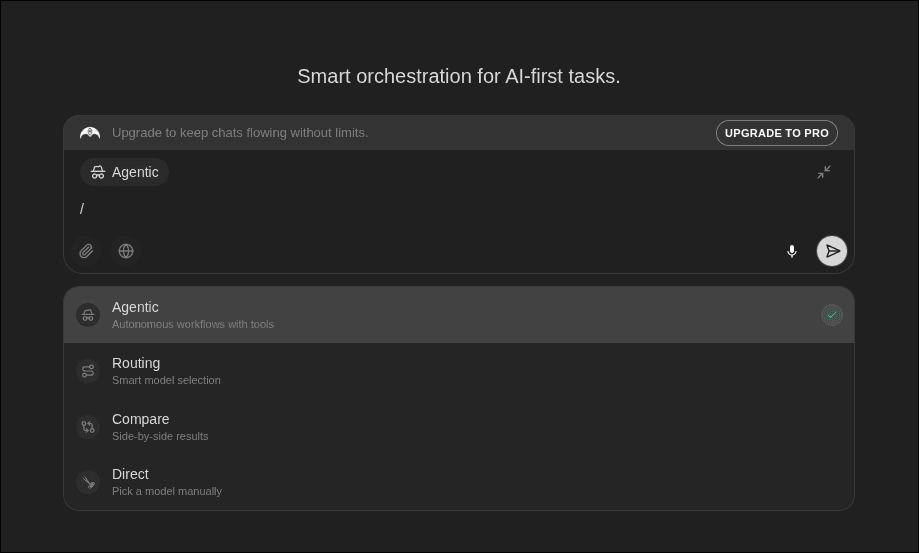Image resolution: width=919 pixels, height=553 pixels.
Task: Click the globe web search icon
Action: pyautogui.click(x=126, y=251)
